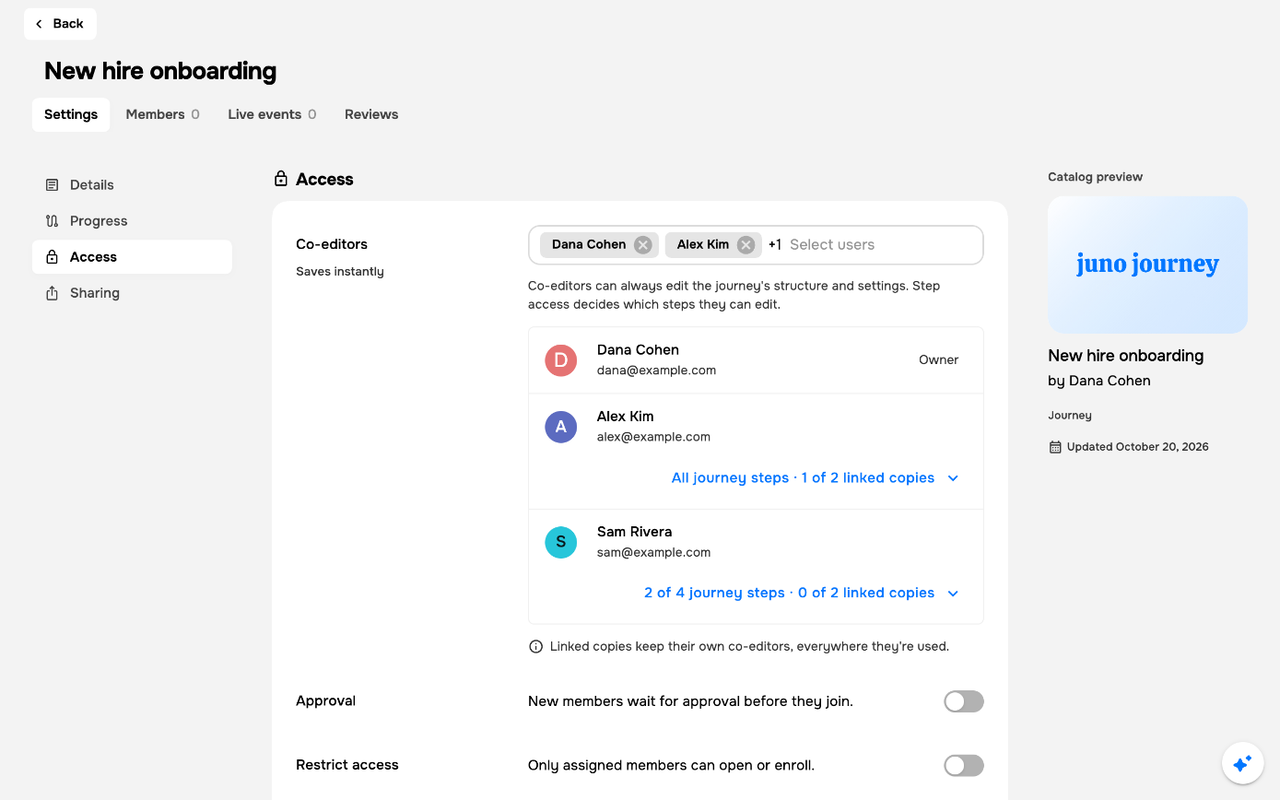This screenshot has width=1280, height=800.
Task: Enable the Approval toggle
Action: (964, 702)
